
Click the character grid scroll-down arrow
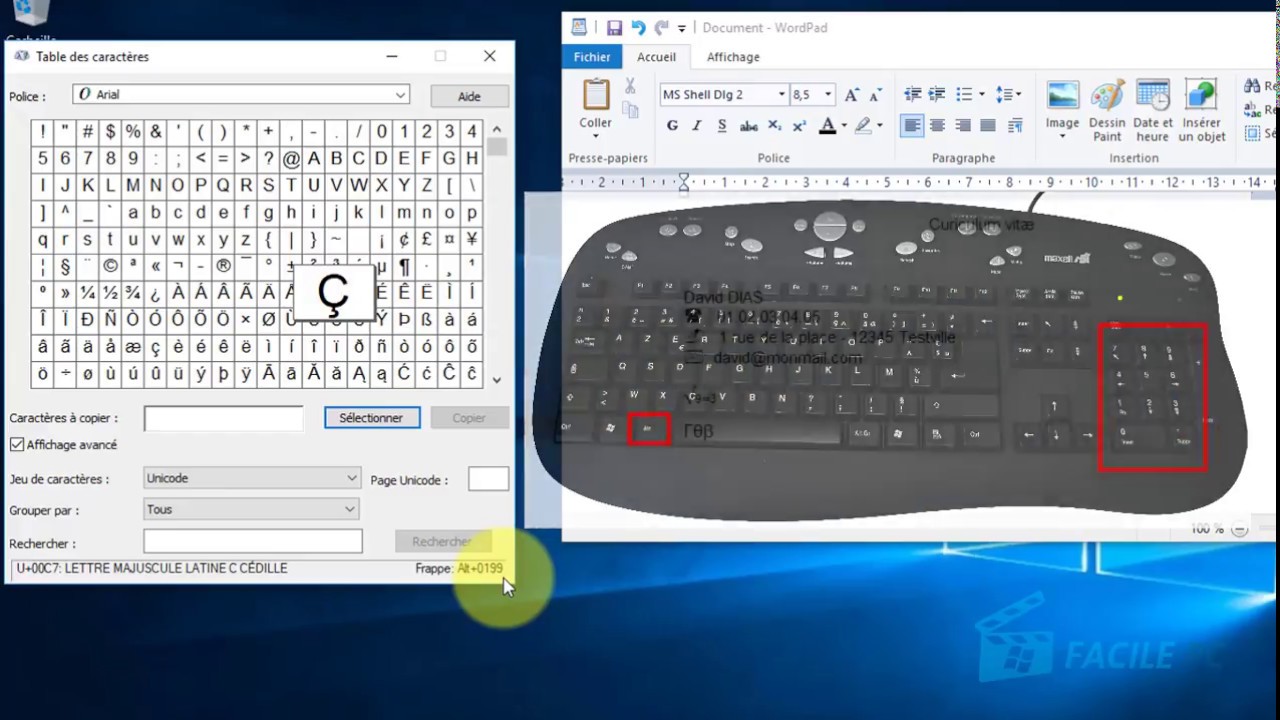coord(497,379)
